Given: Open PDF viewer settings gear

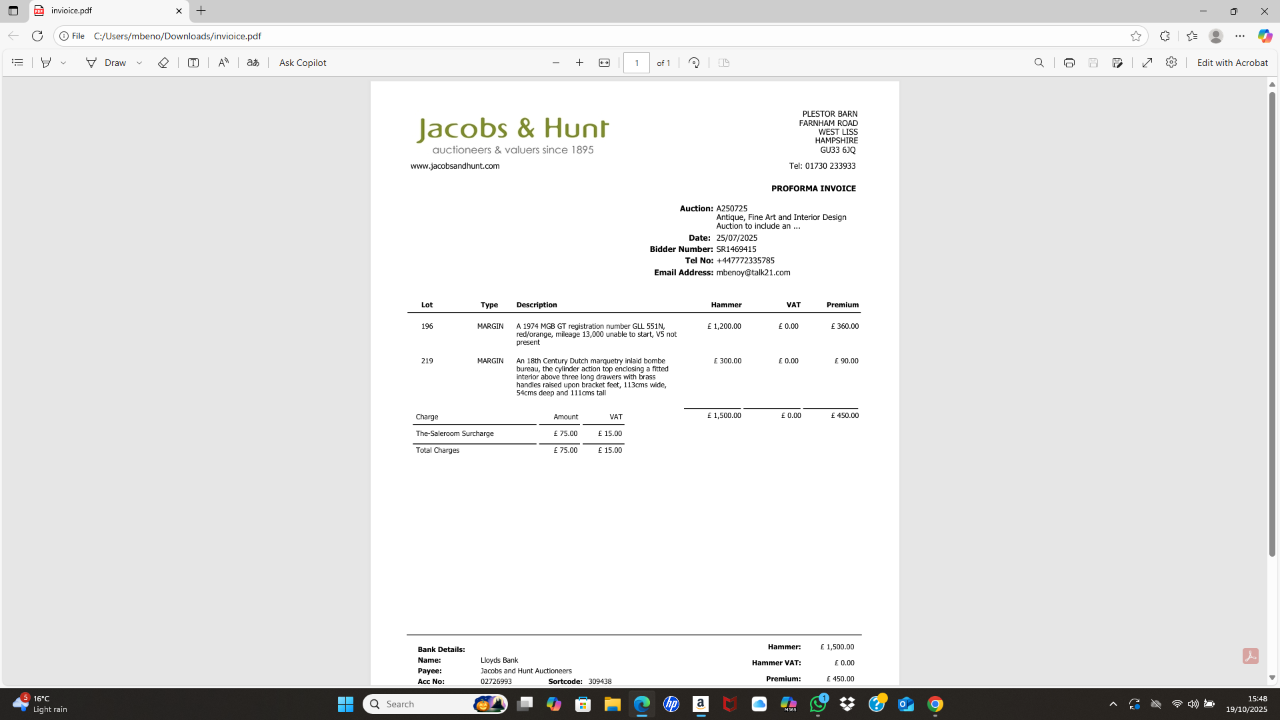Looking at the screenshot, I should point(1171,62).
